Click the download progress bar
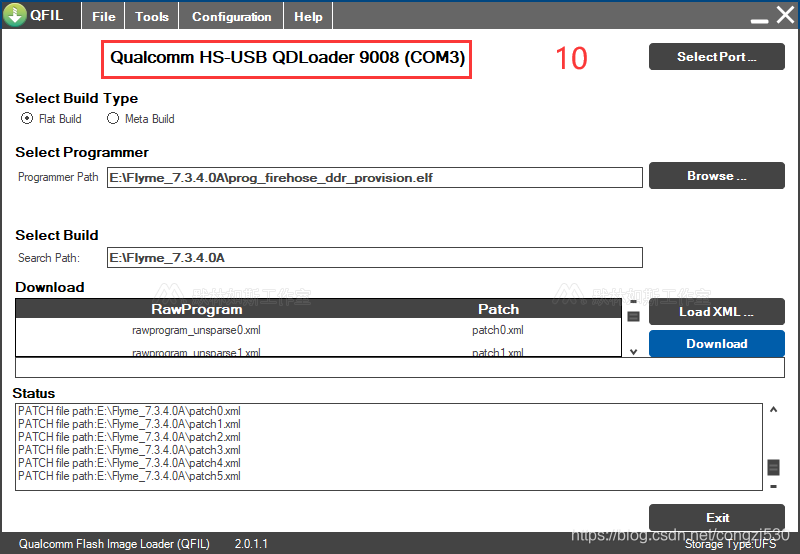 coord(399,368)
